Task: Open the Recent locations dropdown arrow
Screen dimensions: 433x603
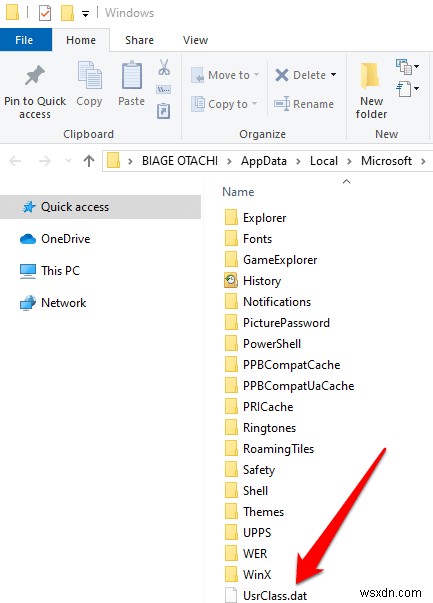Action: 68,161
